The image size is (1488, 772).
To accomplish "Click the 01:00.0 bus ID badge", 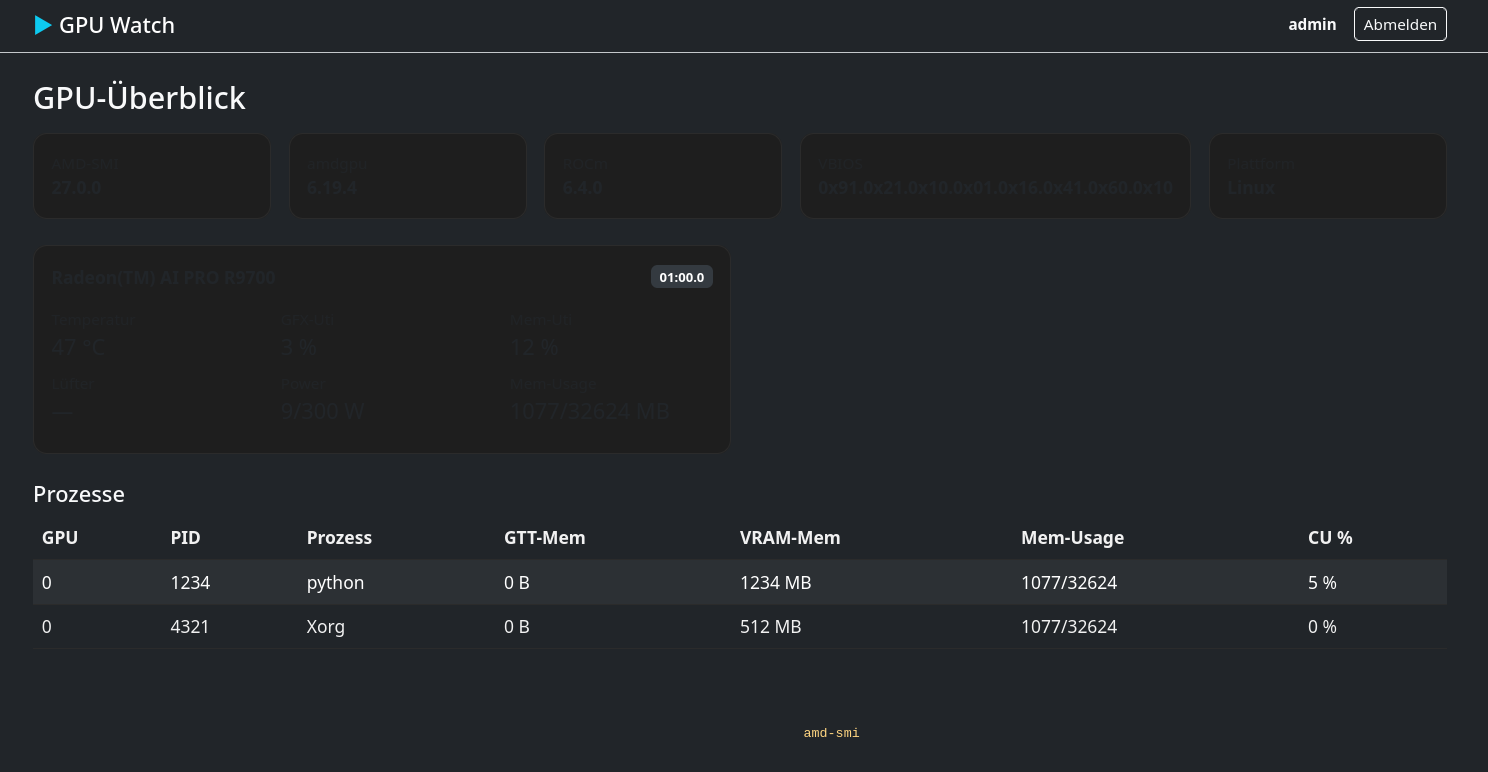I will [682, 277].
